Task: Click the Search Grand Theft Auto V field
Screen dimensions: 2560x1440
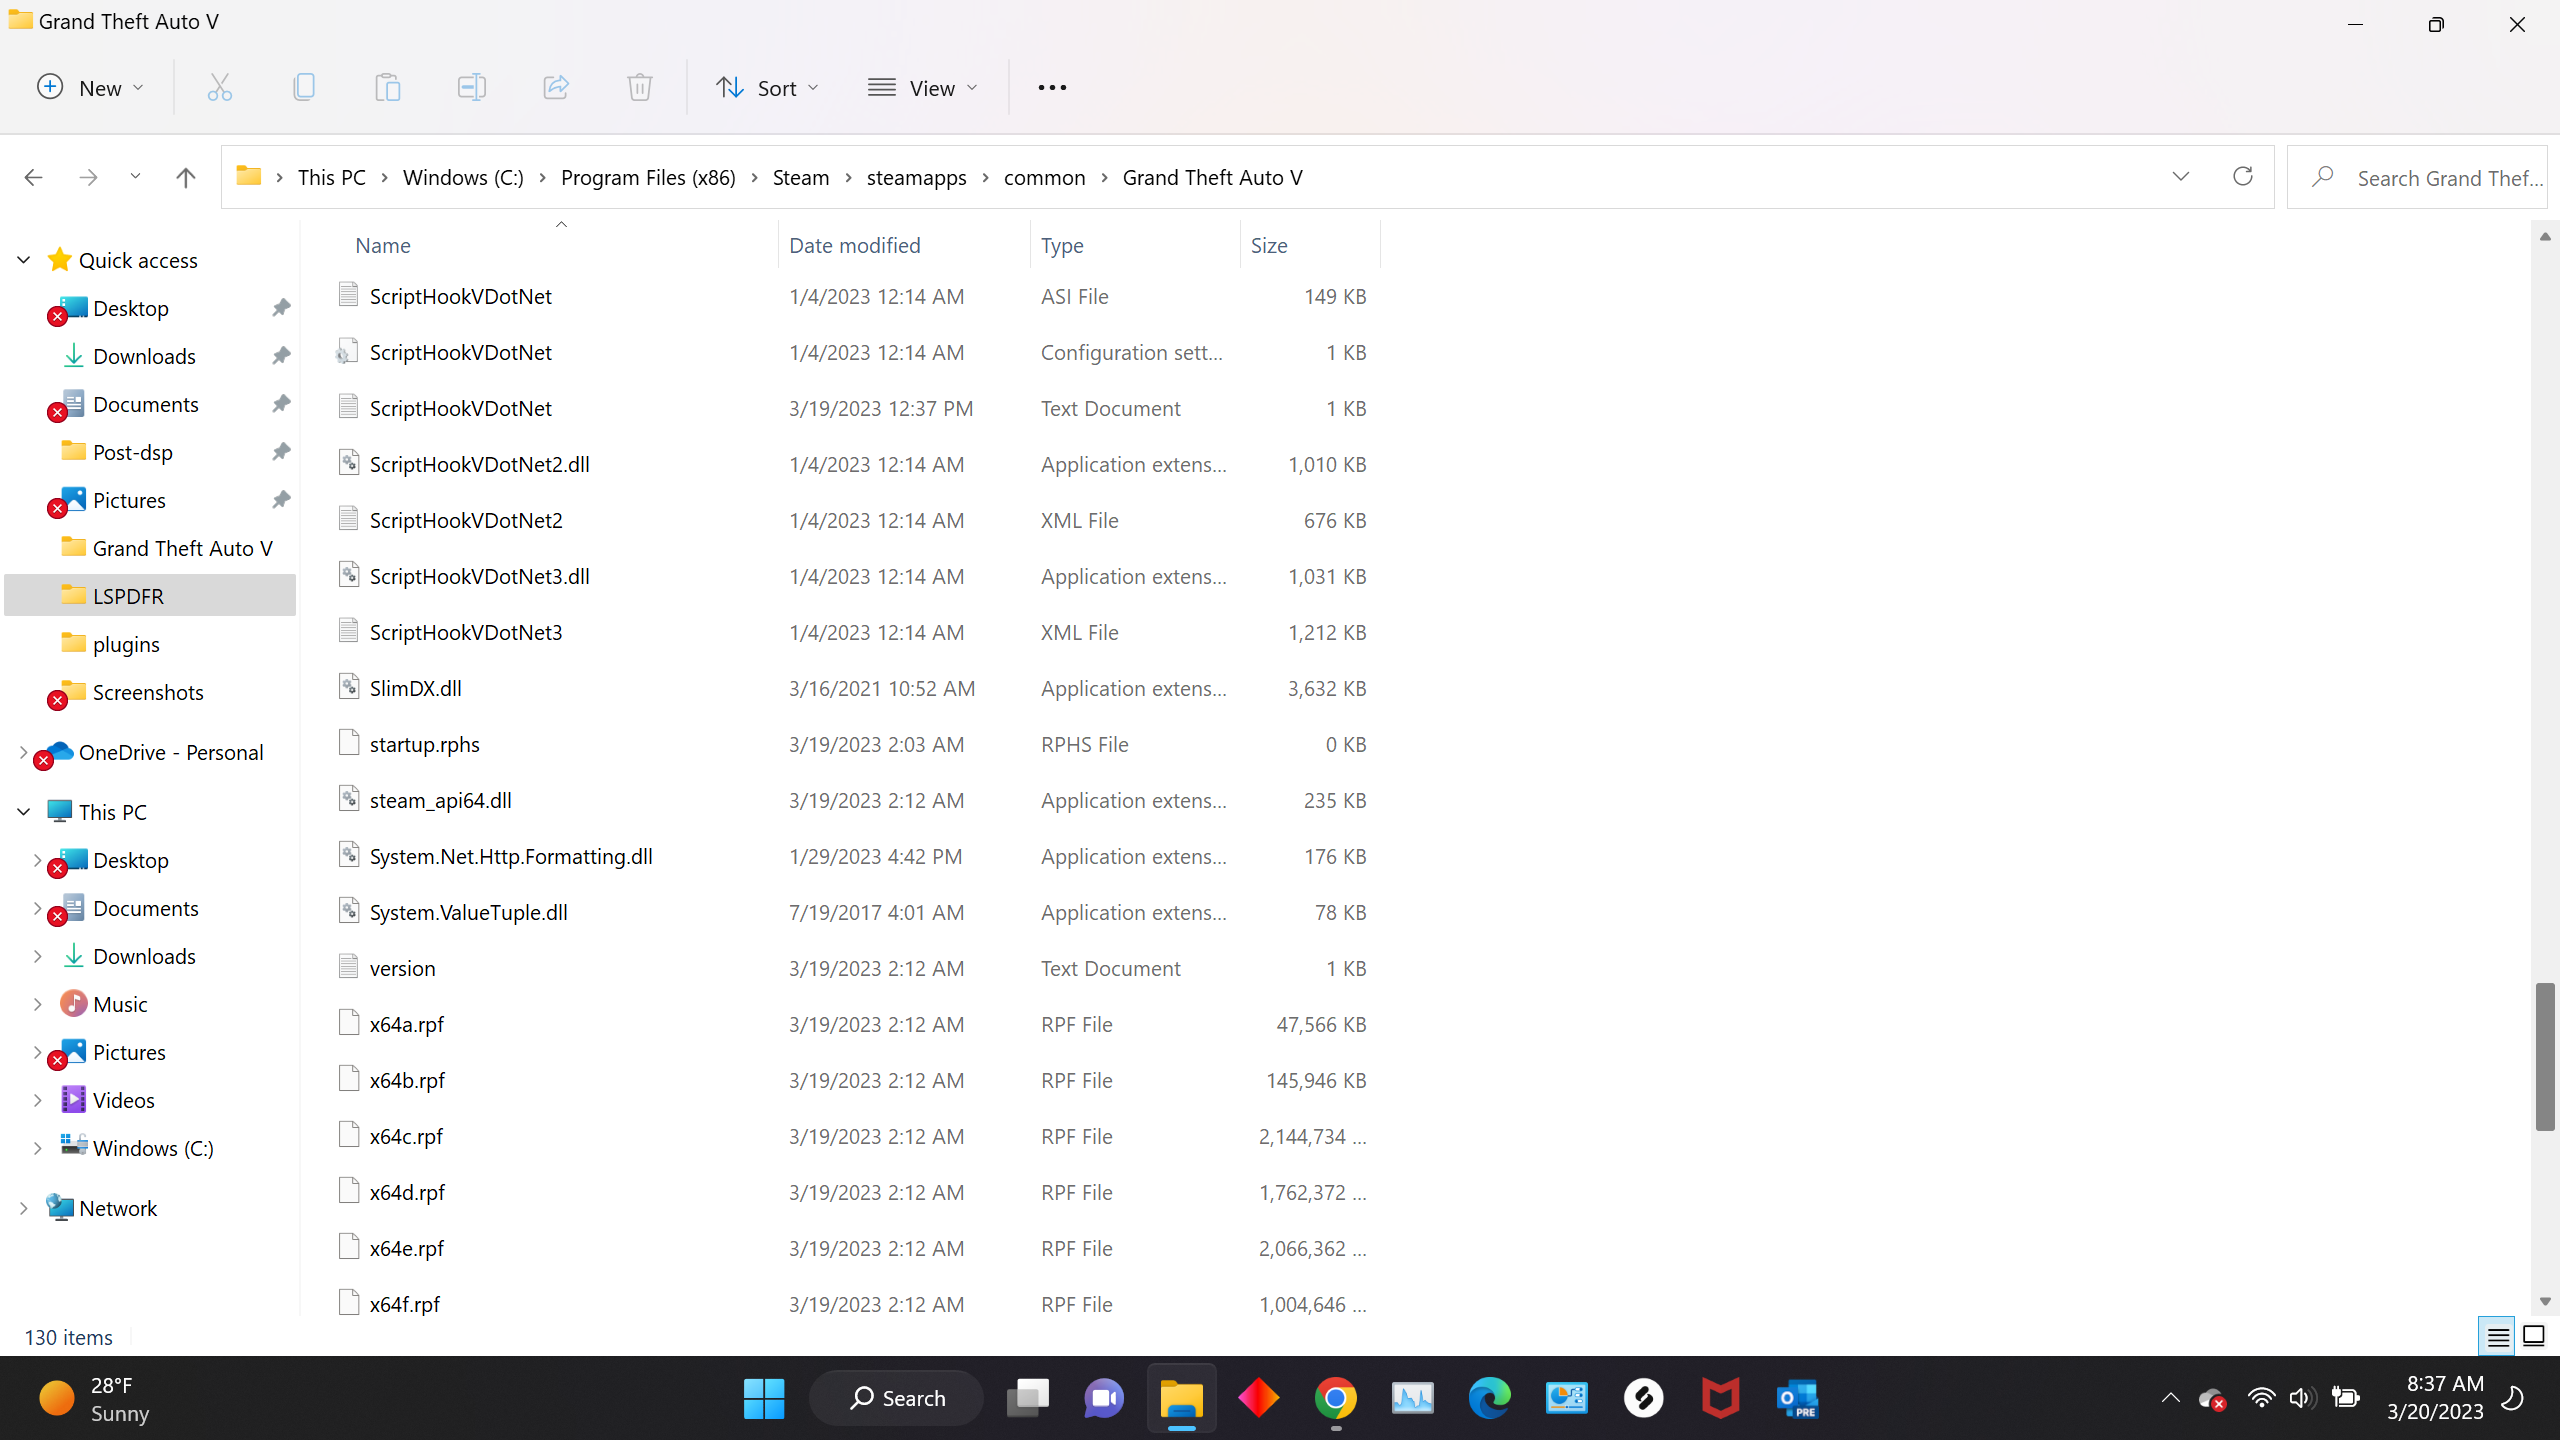Action: tap(2440, 177)
